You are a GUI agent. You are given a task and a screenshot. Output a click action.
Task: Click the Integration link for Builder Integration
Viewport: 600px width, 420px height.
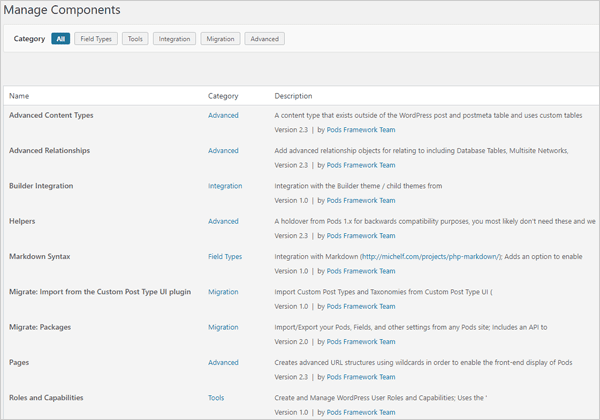pos(225,186)
